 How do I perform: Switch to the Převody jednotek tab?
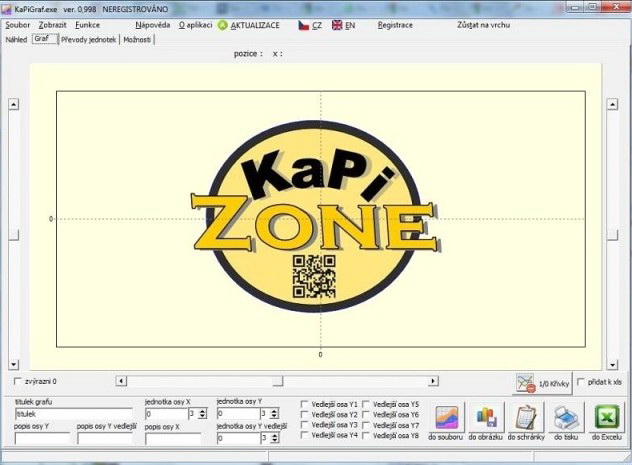(x=89, y=39)
